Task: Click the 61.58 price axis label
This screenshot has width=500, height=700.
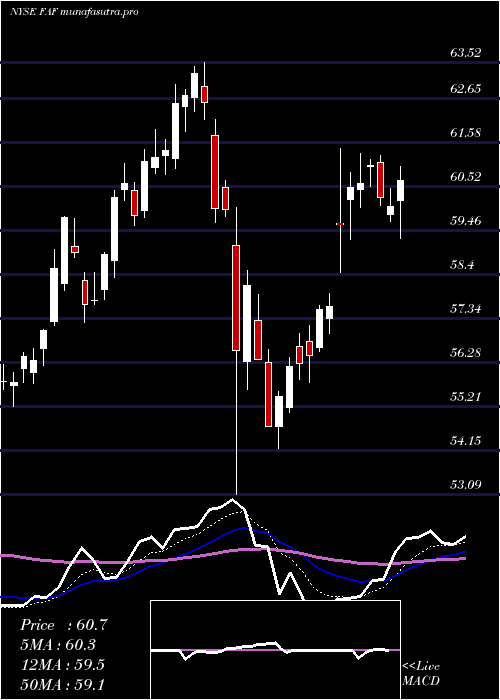Action: coord(466,133)
